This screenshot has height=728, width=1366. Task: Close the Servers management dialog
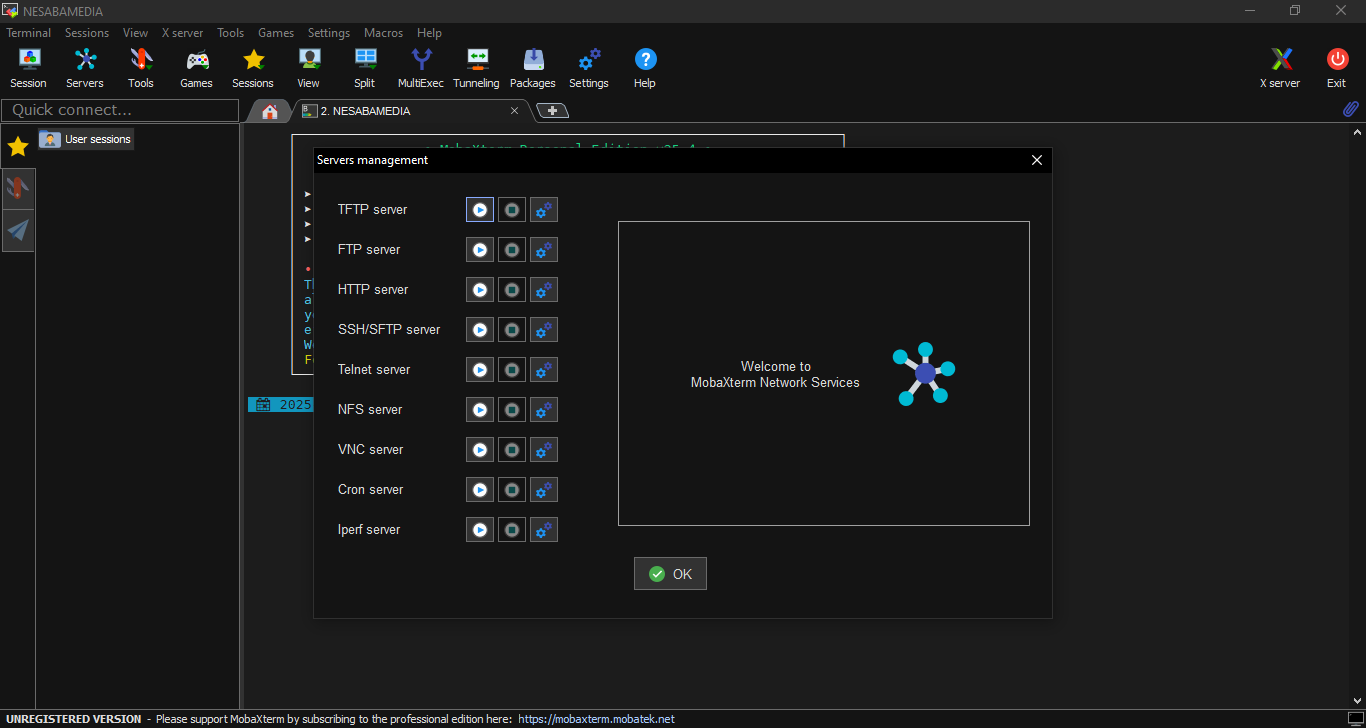pyautogui.click(x=1036, y=160)
